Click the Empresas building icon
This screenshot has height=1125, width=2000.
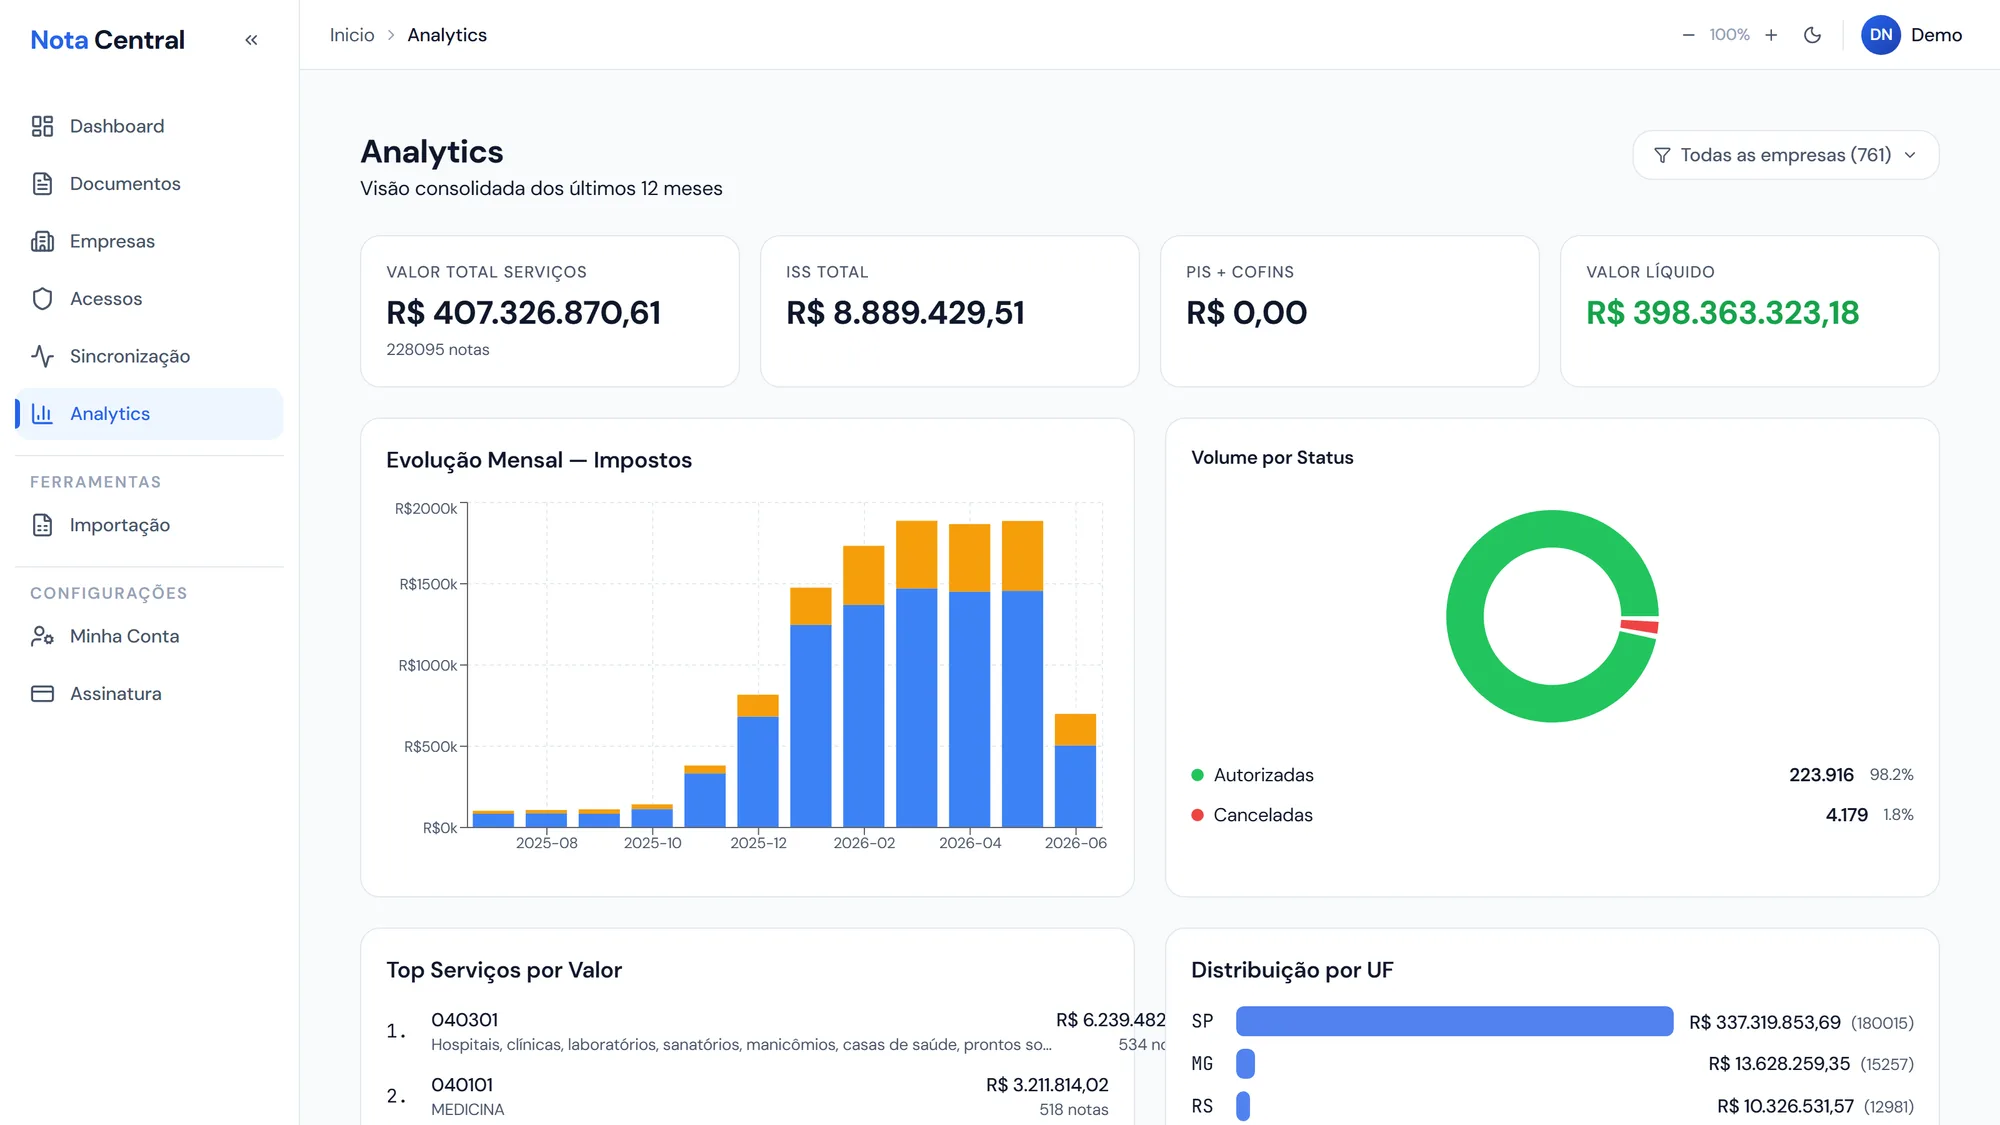coord(42,241)
